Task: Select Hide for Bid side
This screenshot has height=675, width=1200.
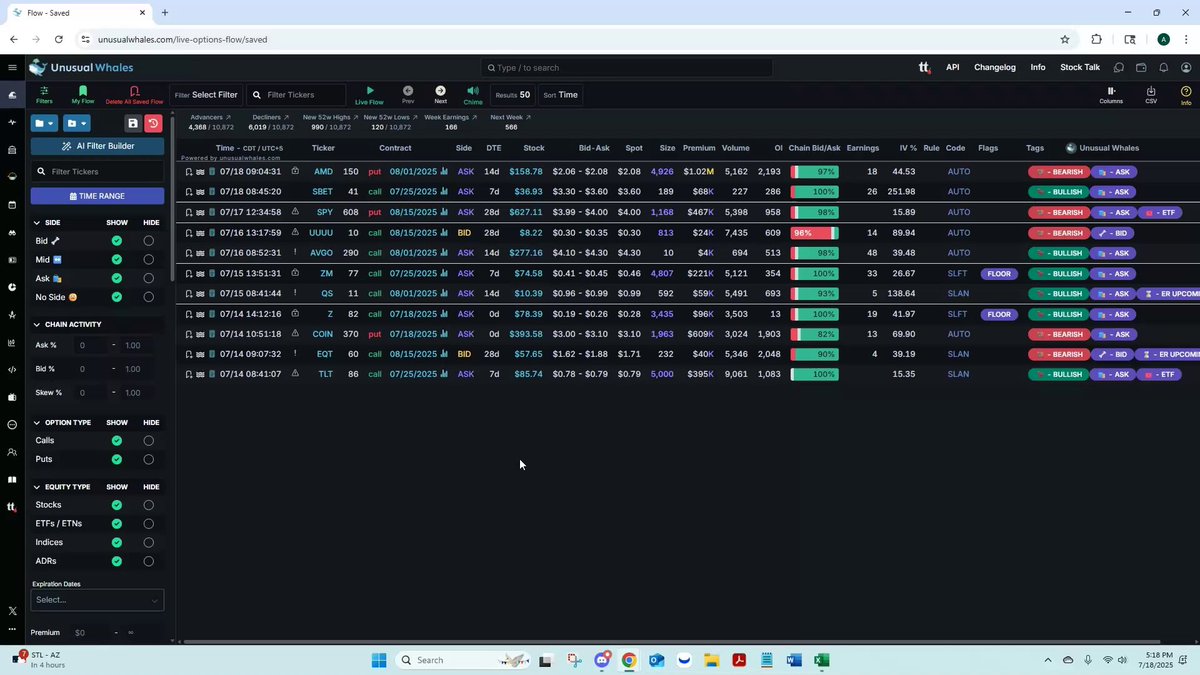Action: coord(149,241)
